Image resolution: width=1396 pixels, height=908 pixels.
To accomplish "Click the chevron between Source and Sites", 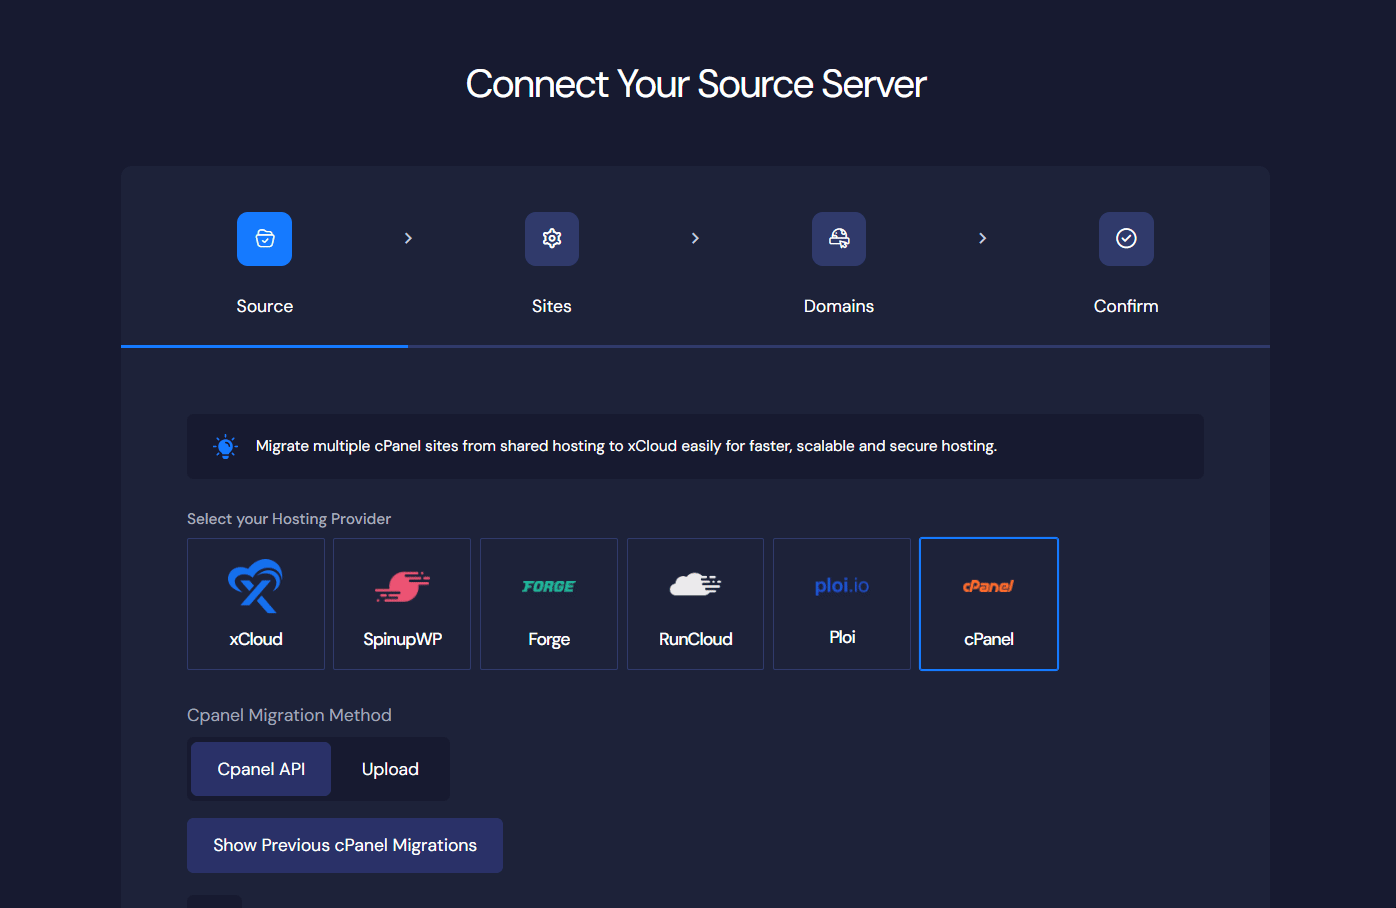I will (x=407, y=238).
